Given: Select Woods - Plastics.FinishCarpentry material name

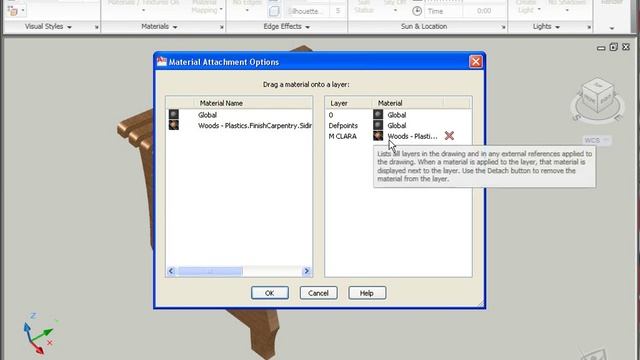Looking at the screenshot, I should (255, 125).
